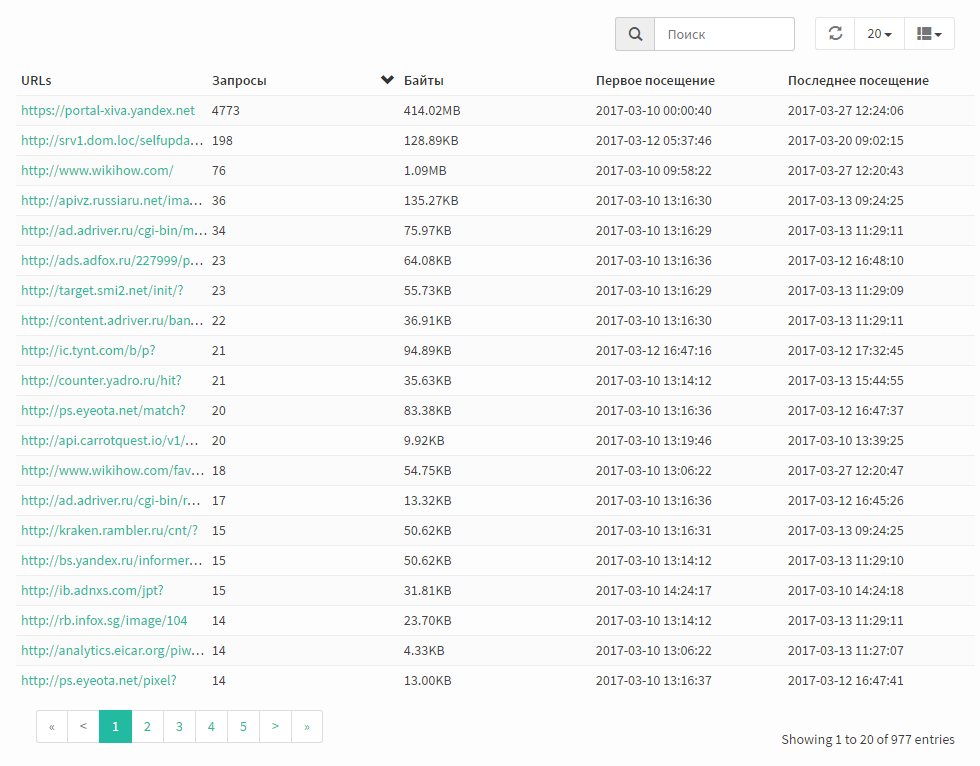The height and width of the screenshot is (766, 980).
Task: Select pagination page 3
Action: (179, 727)
